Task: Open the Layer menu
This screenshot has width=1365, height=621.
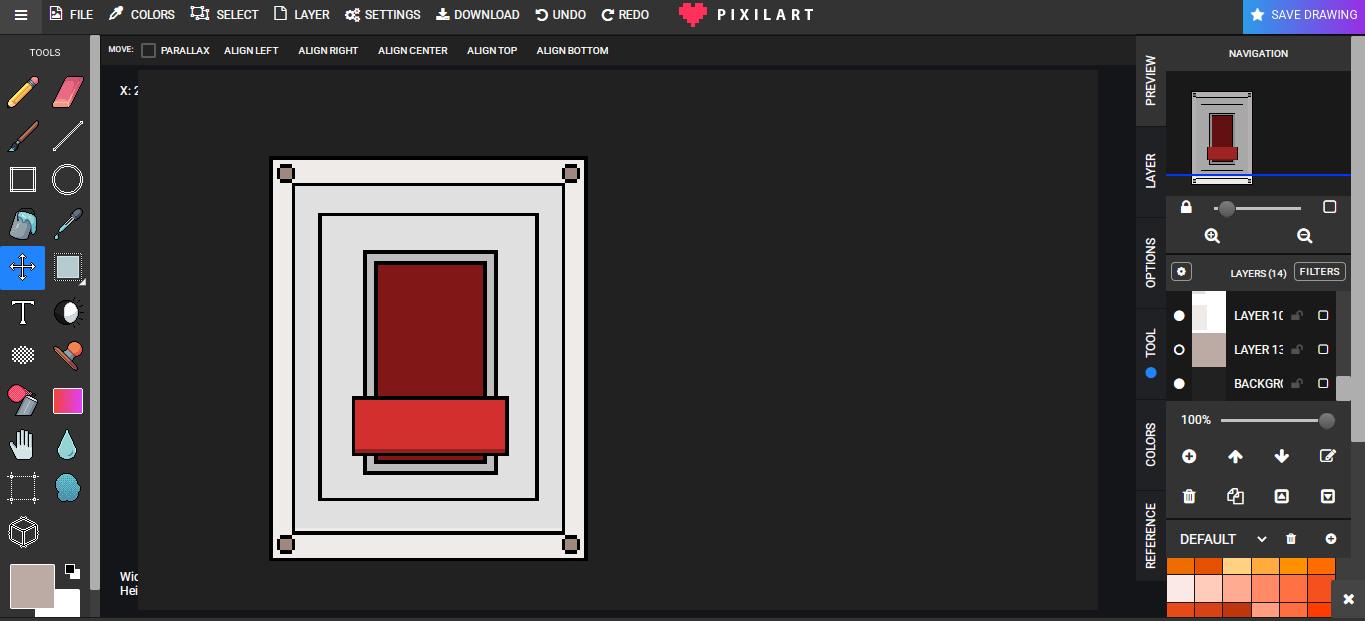Action: coord(301,15)
